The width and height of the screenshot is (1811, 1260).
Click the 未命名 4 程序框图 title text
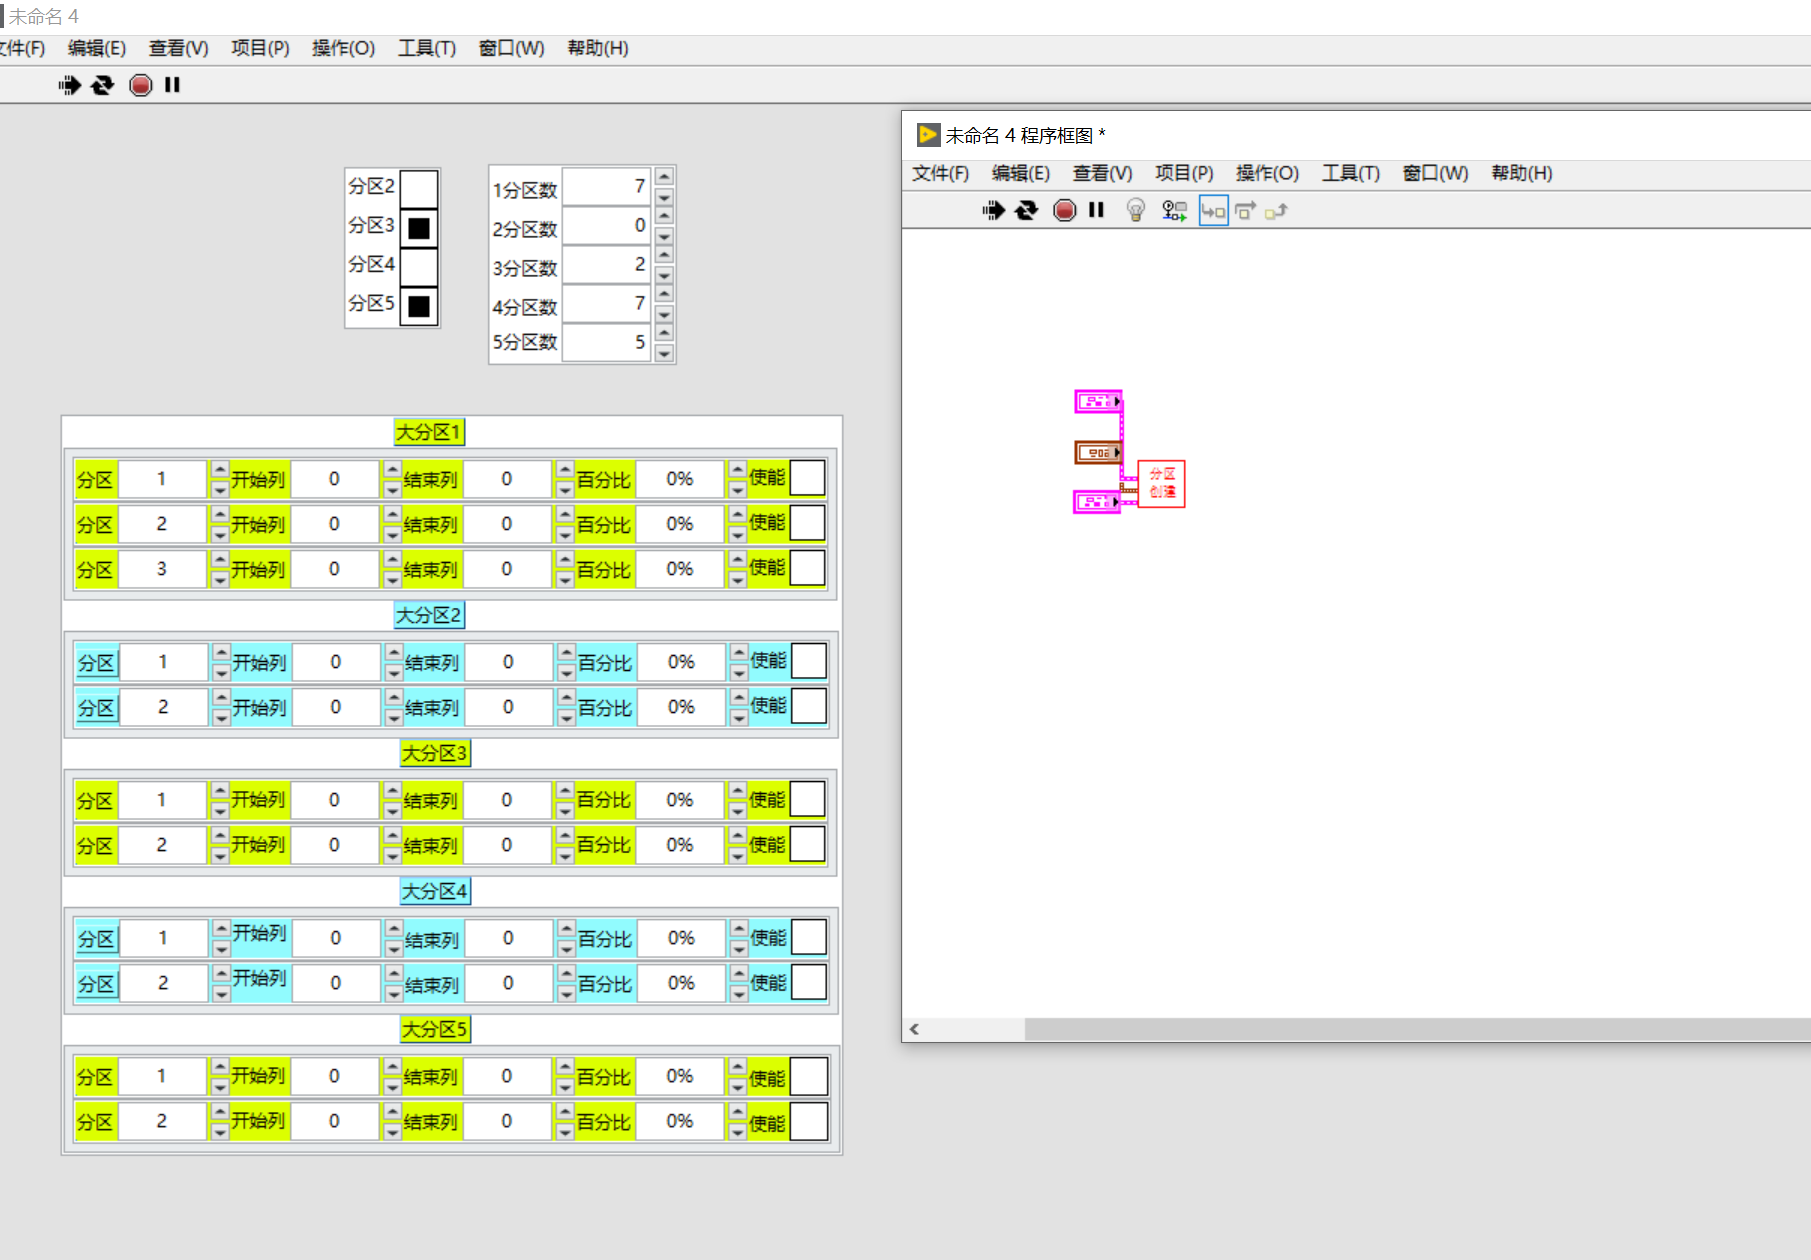pos(1025,135)
